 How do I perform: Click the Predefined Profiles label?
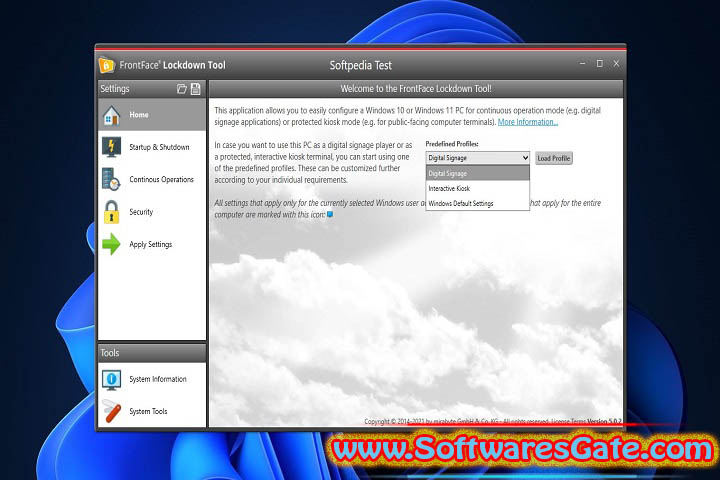452,144
